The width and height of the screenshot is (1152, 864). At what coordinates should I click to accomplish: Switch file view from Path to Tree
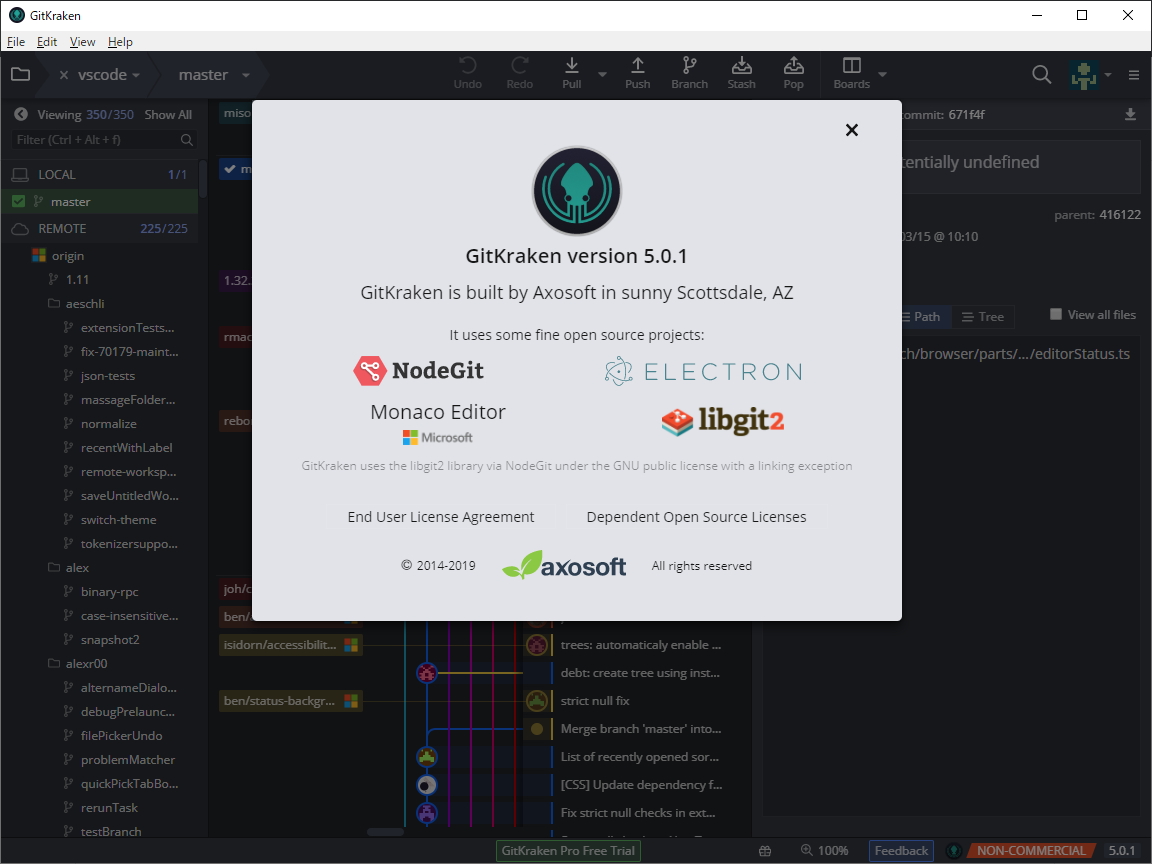click(x=983, y=316)
